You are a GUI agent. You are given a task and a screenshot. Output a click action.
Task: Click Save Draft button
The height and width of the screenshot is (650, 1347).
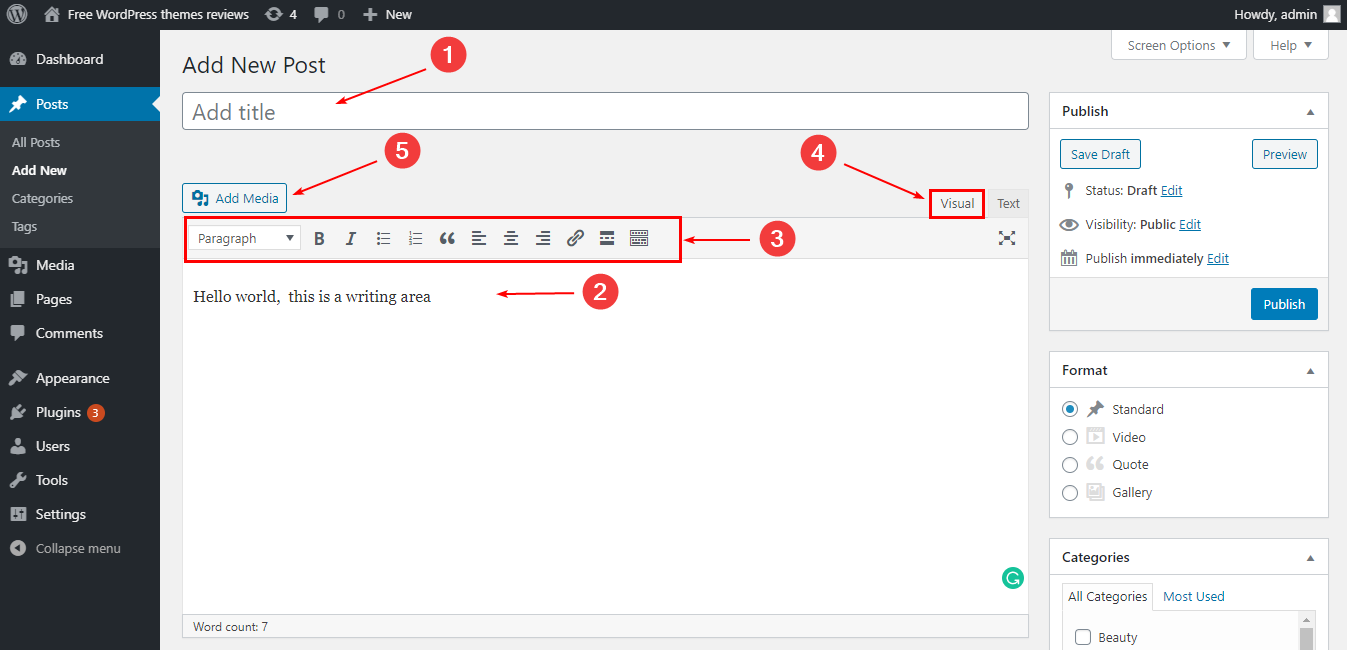tap(1100, 154)
